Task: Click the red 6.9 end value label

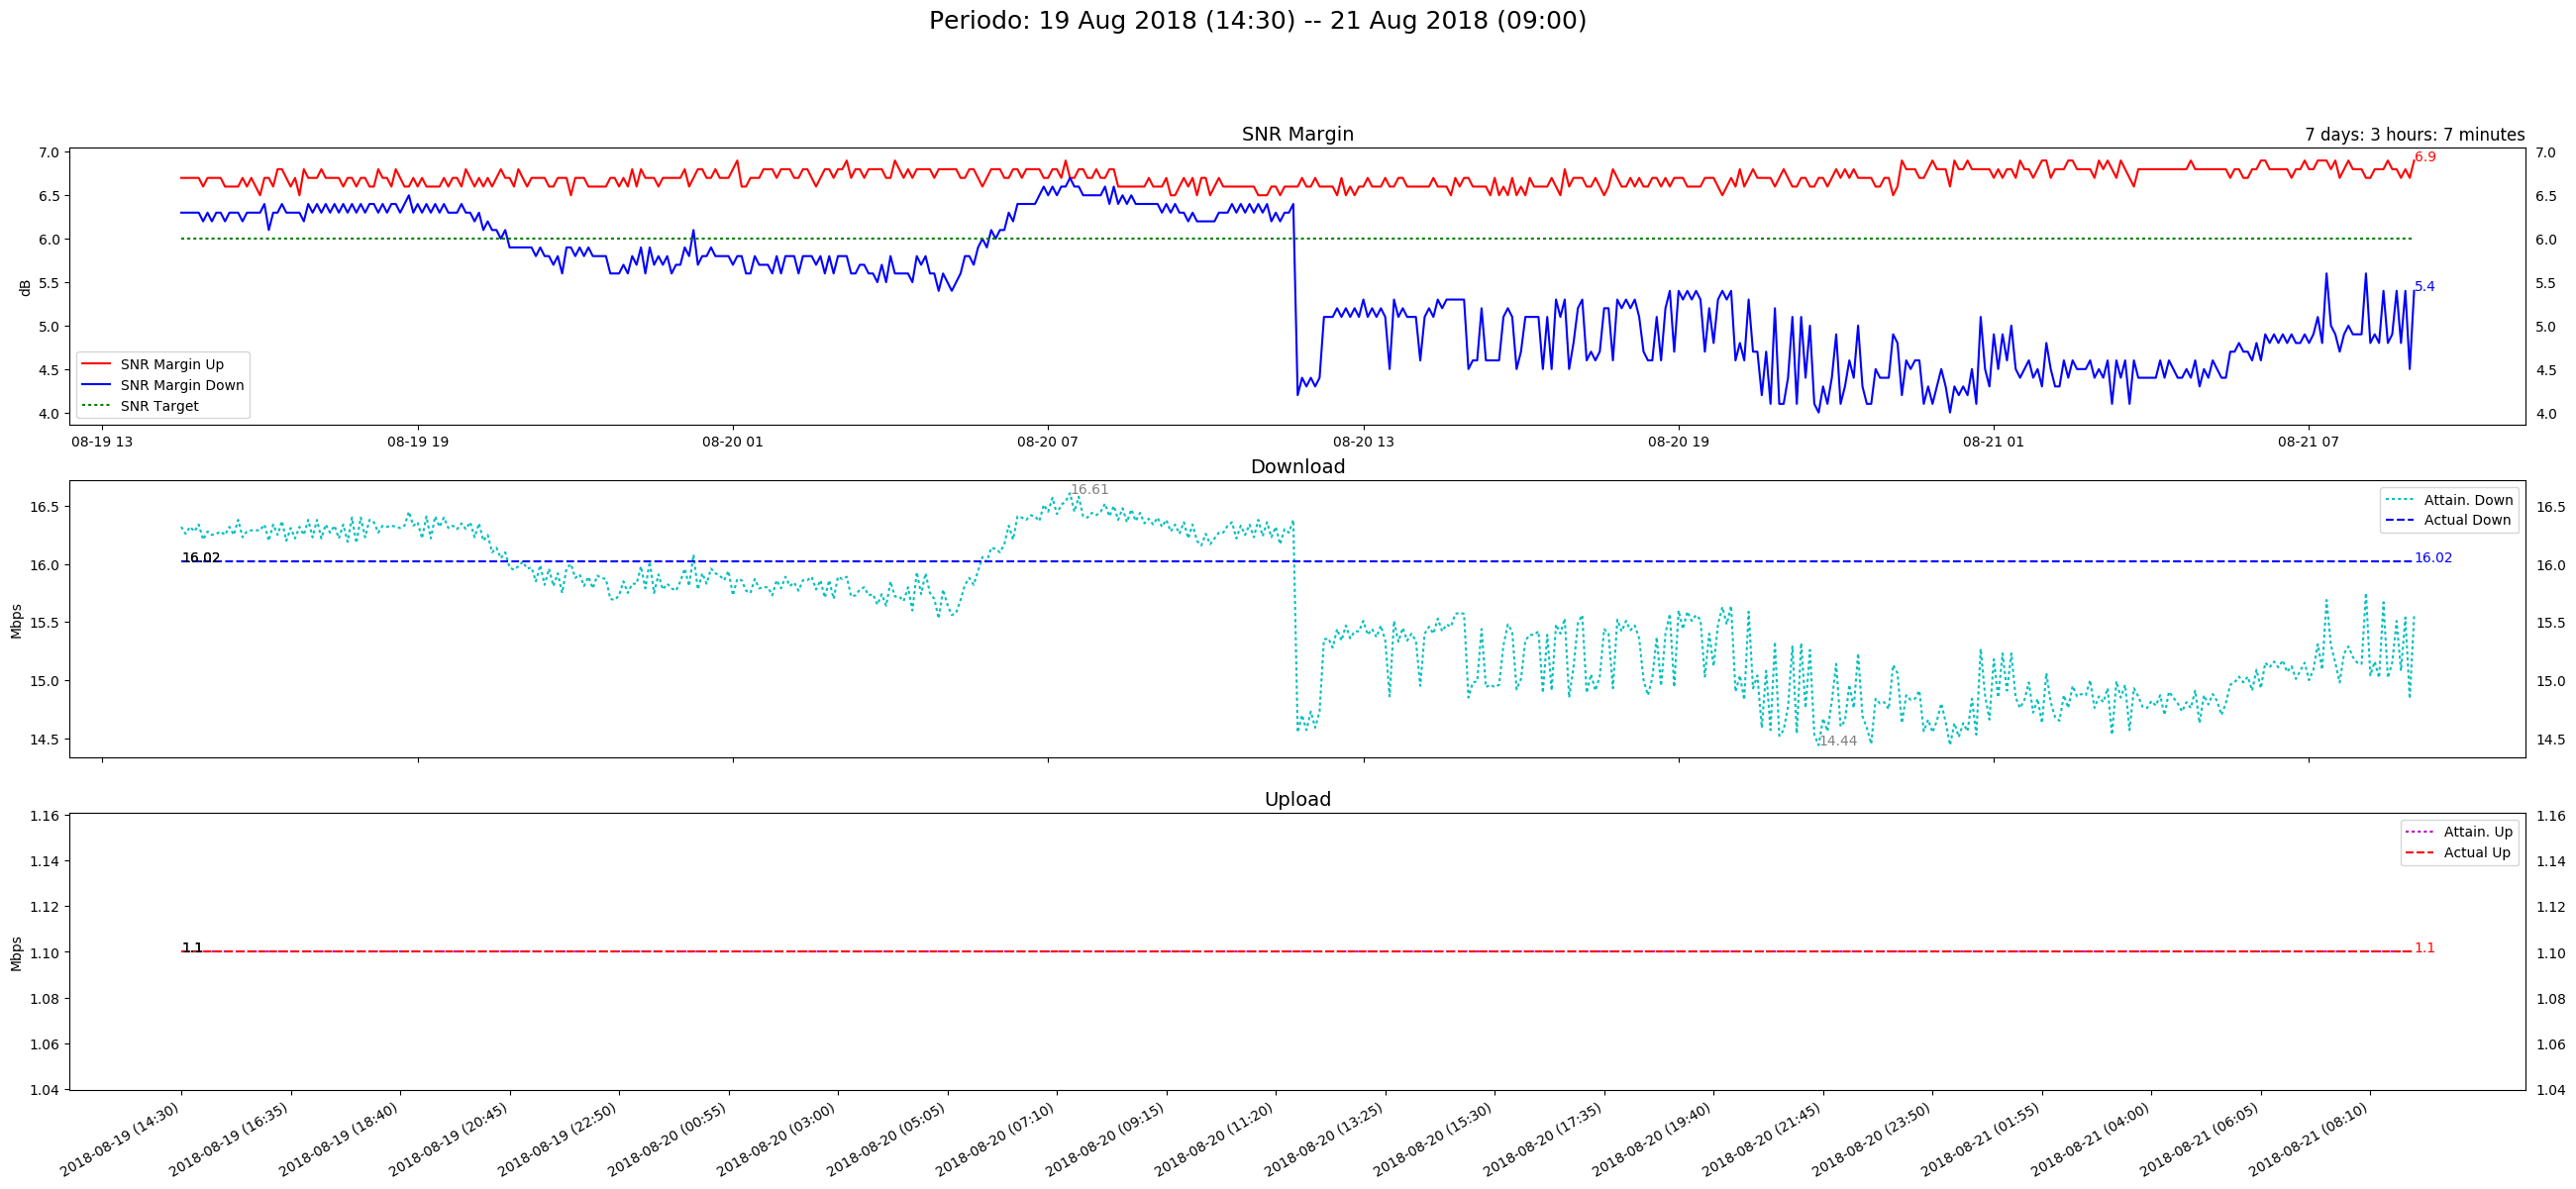Action: point(2425,157)
